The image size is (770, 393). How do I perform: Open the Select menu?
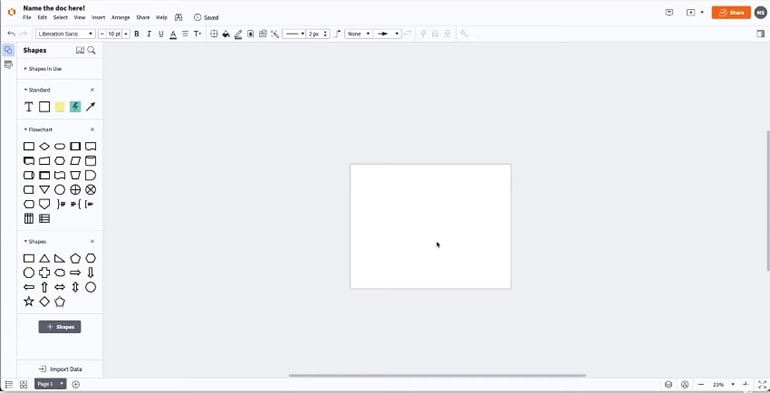[x=60, y=17]
